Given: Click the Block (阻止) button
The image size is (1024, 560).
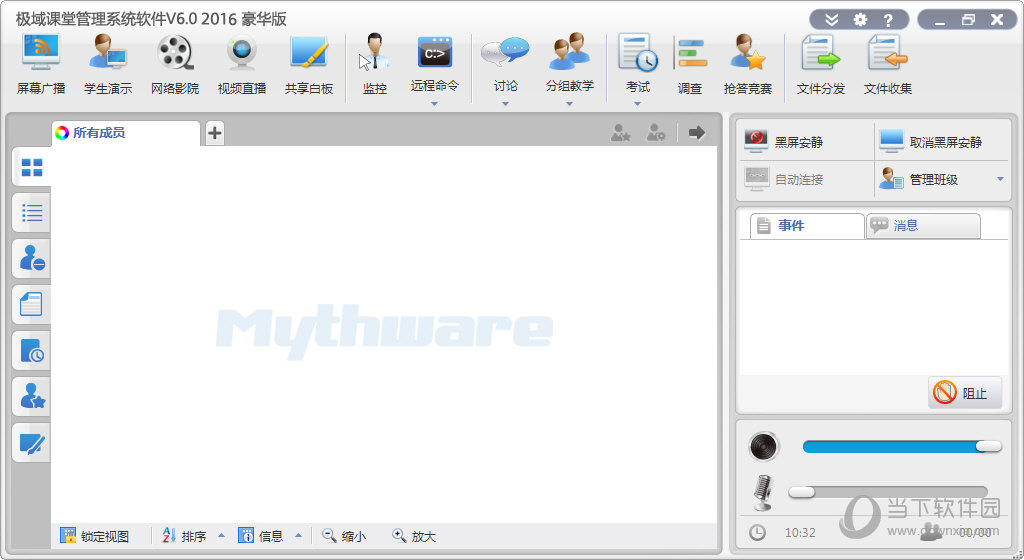Looking at the screenshot, I should (965, 393).
